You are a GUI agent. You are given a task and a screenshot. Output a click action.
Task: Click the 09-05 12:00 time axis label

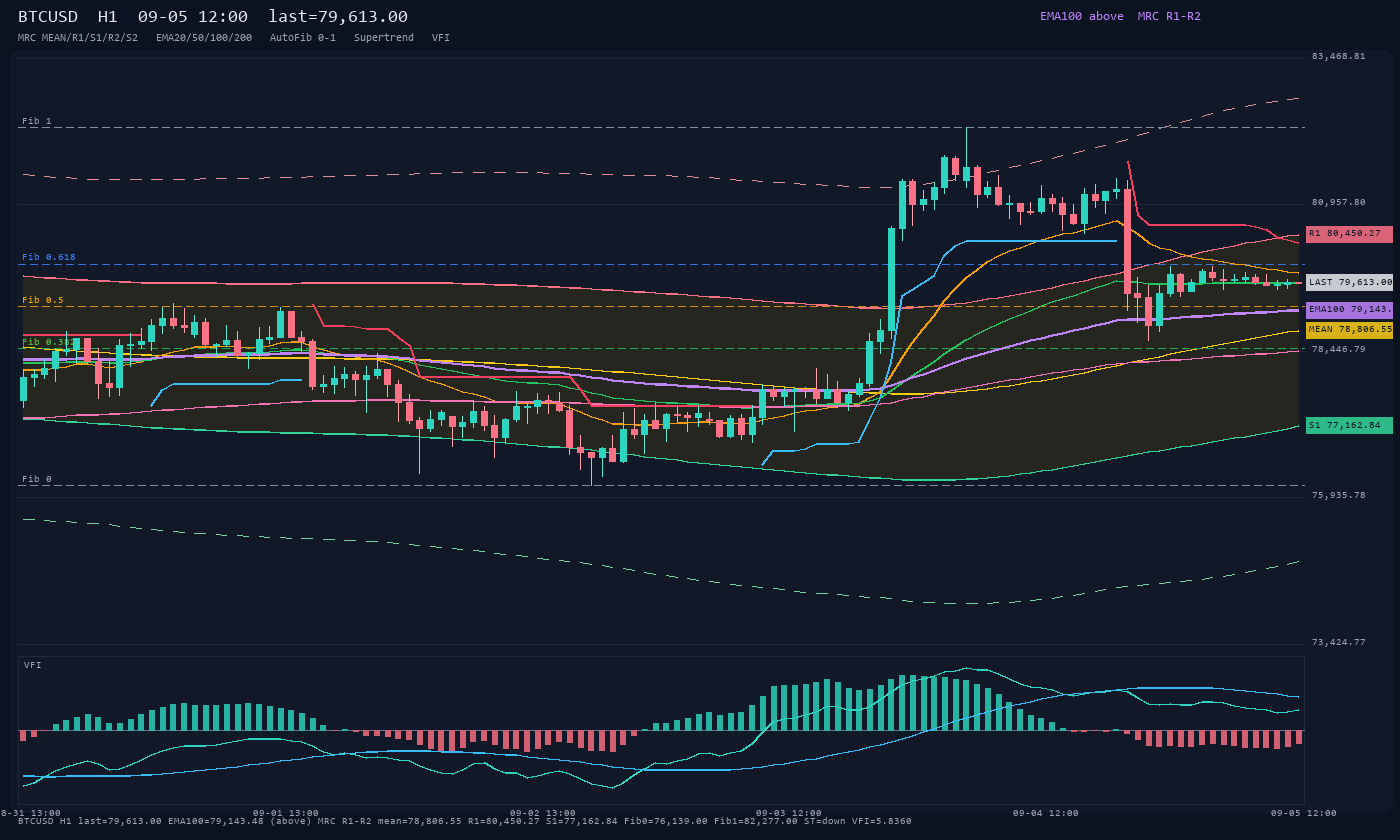(x=1304, y=813)
